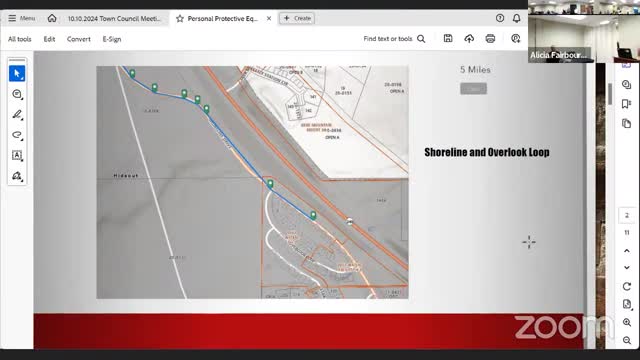
Task: Open the Convert menu
Action: click(78, 39)
